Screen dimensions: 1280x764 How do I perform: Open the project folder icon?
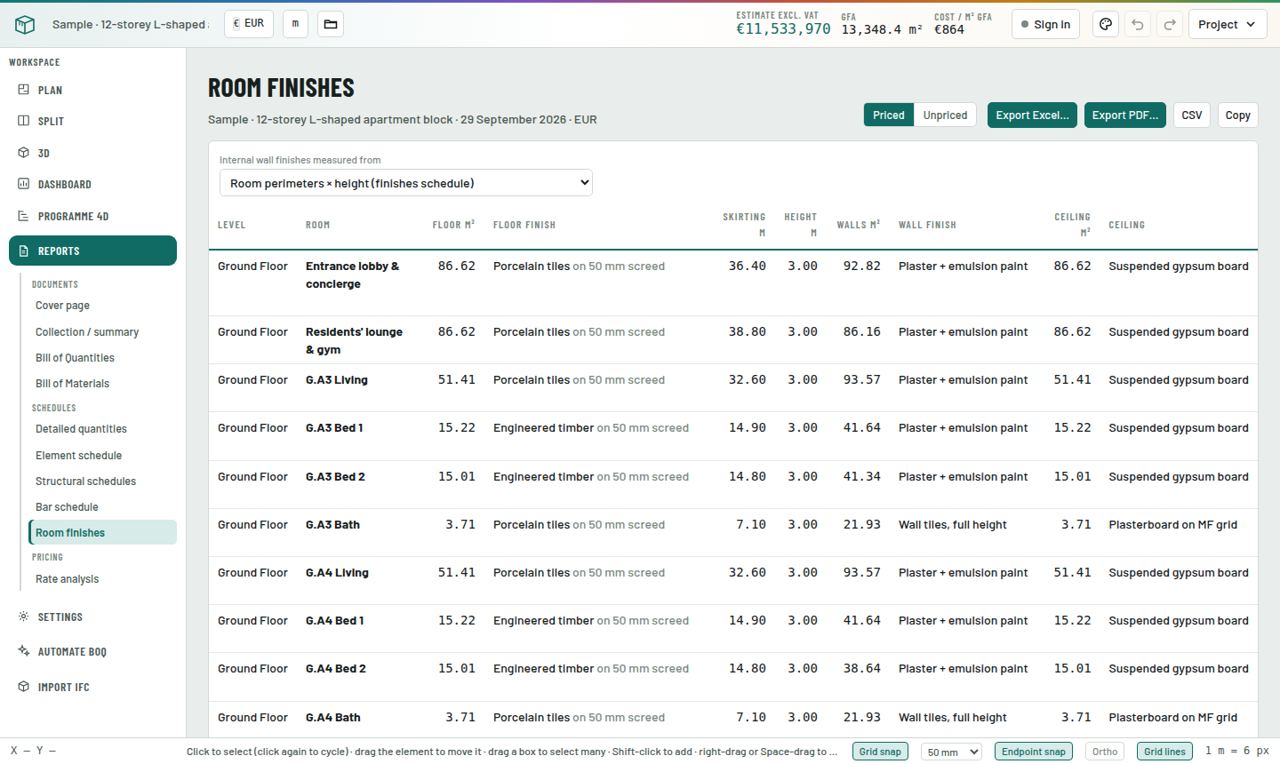331,24
